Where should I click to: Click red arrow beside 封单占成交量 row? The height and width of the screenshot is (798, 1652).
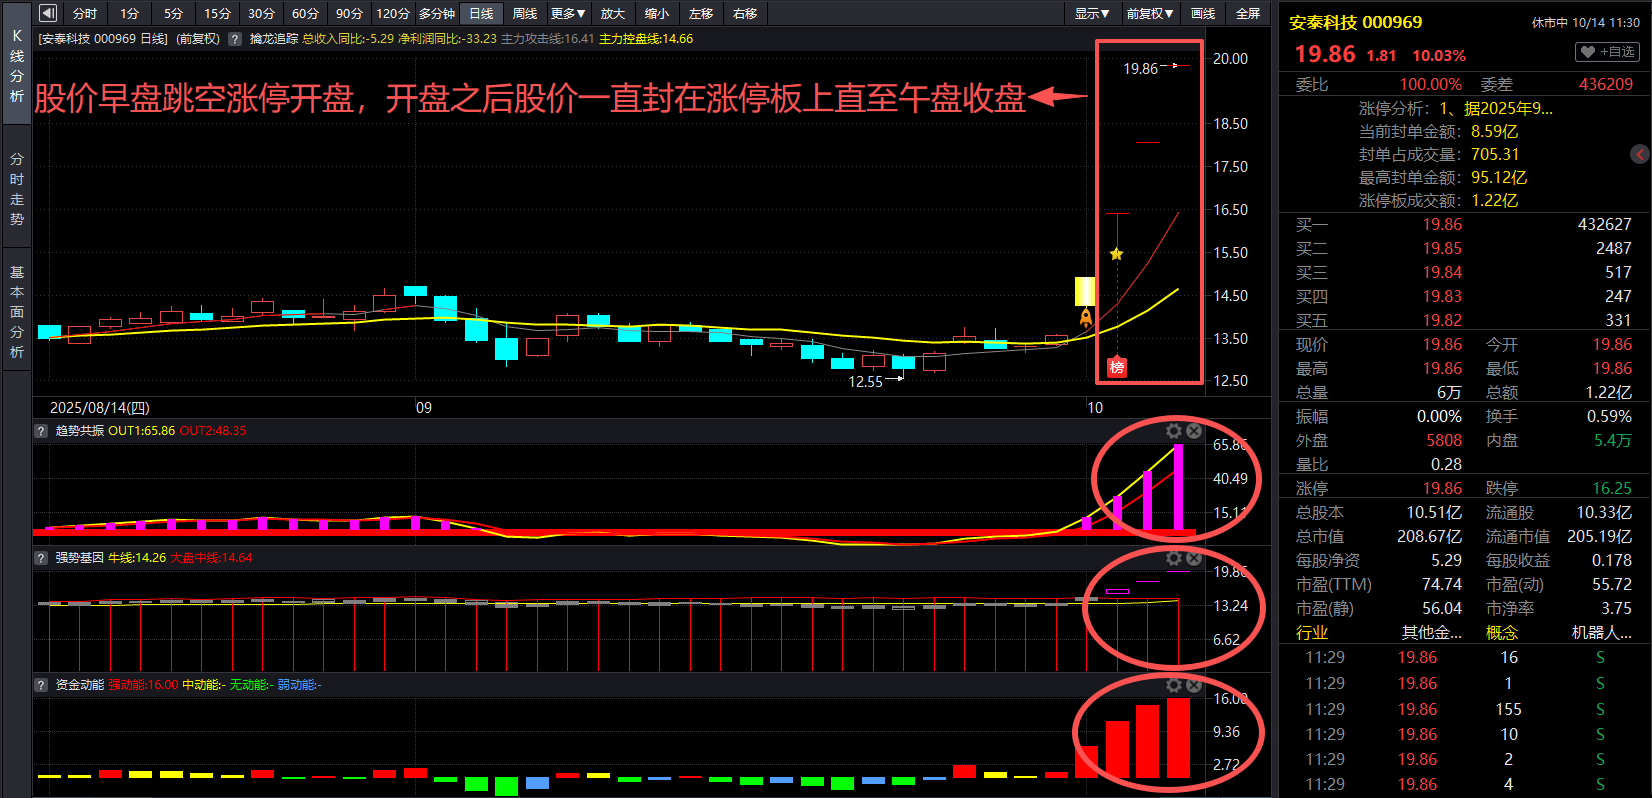(x=1639, y=154)
